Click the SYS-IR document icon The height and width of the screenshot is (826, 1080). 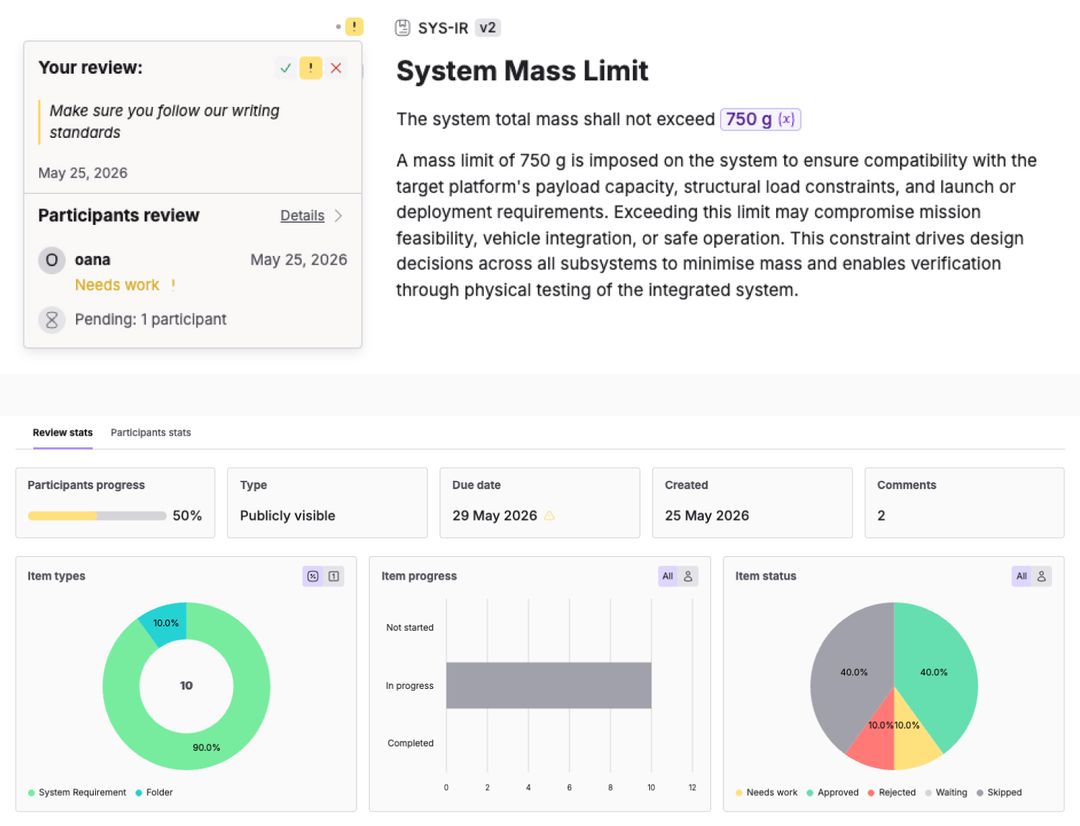click(402, 28)
